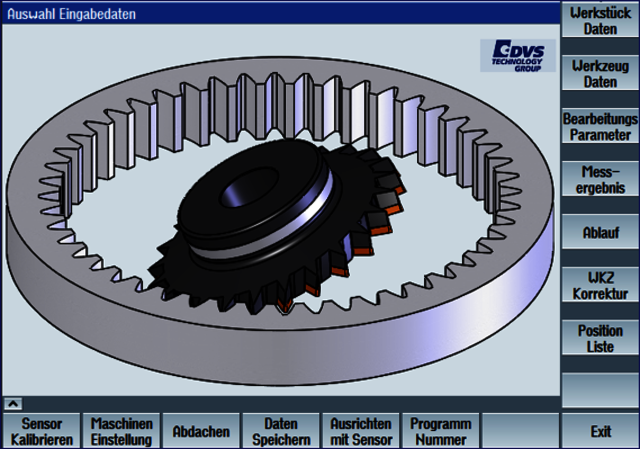The height and width of the screenshot is (449, 640).
Task: Open the Position Liste softkey
Action: tap(600, 338)
